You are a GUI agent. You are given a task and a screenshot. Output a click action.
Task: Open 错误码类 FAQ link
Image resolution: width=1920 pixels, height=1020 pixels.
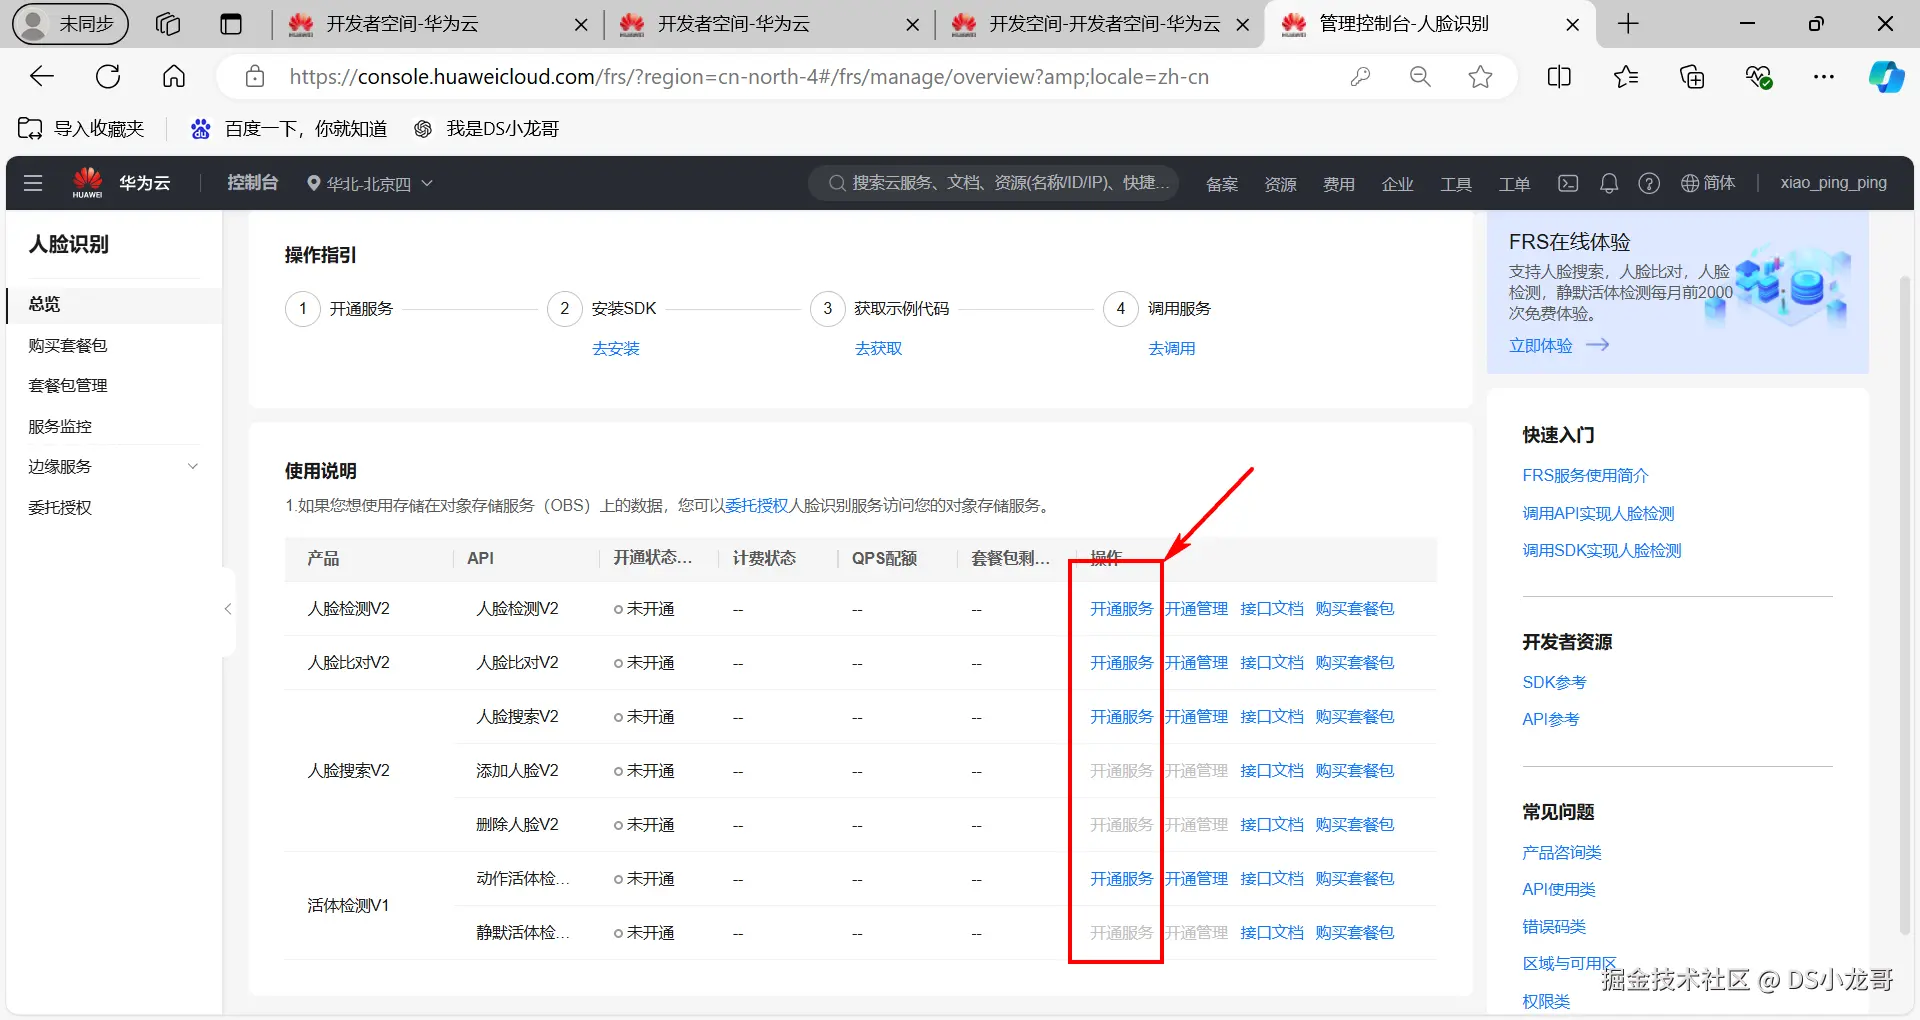click(x=1554, y=927)
